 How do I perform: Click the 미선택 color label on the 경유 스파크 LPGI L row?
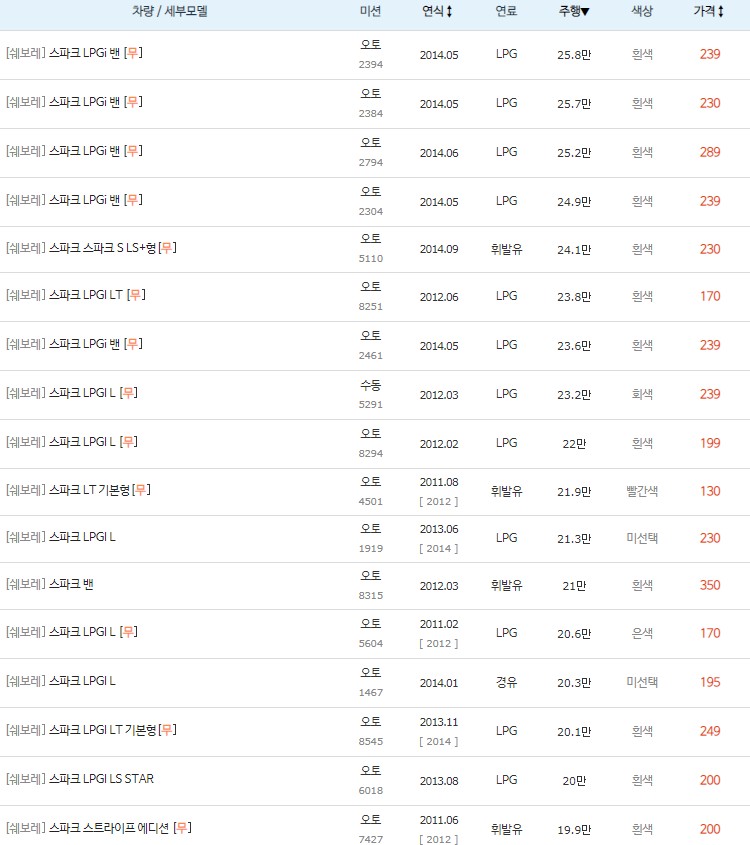(641, 683)
